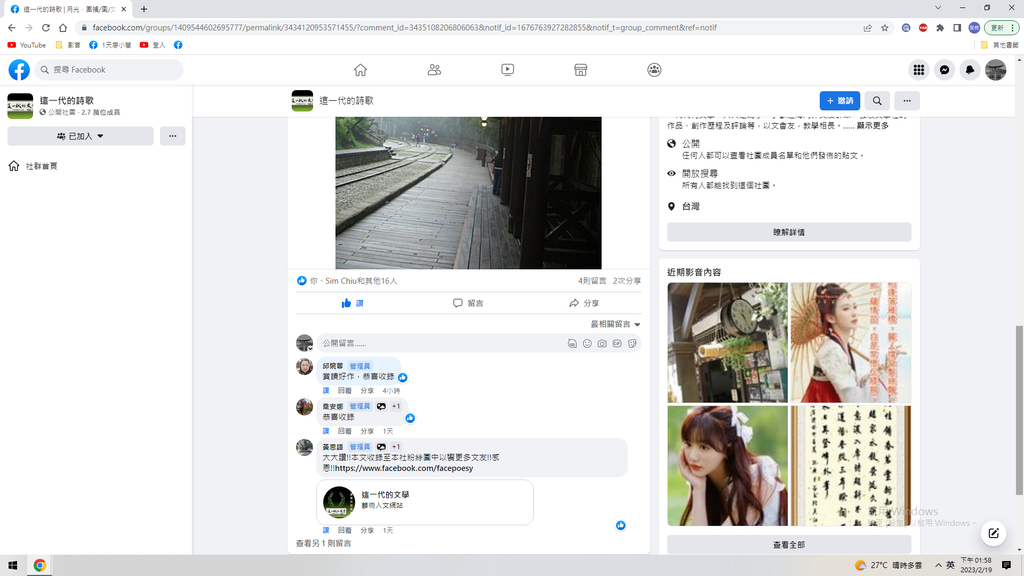Toggle Like (讚) on the post

pos(352,303)
